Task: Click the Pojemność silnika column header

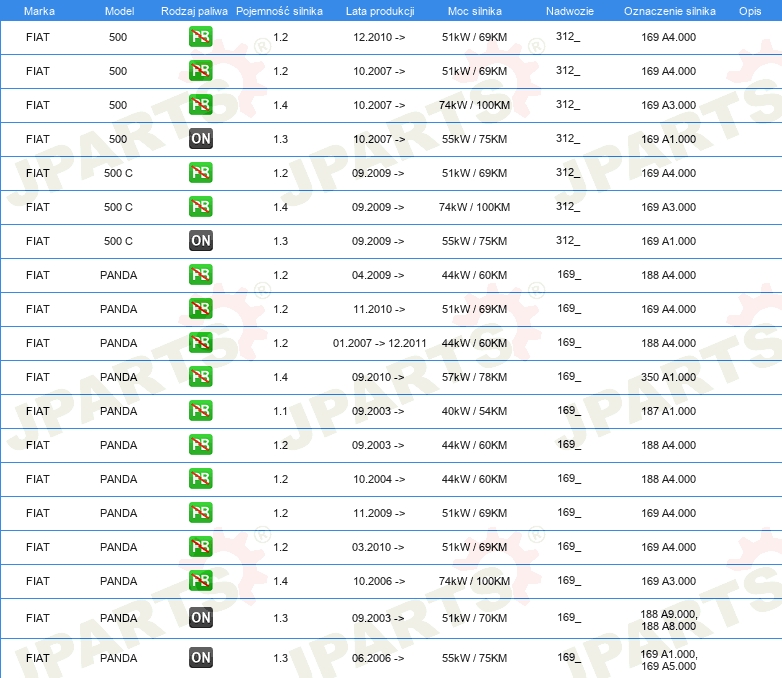Action: point(279,11)
